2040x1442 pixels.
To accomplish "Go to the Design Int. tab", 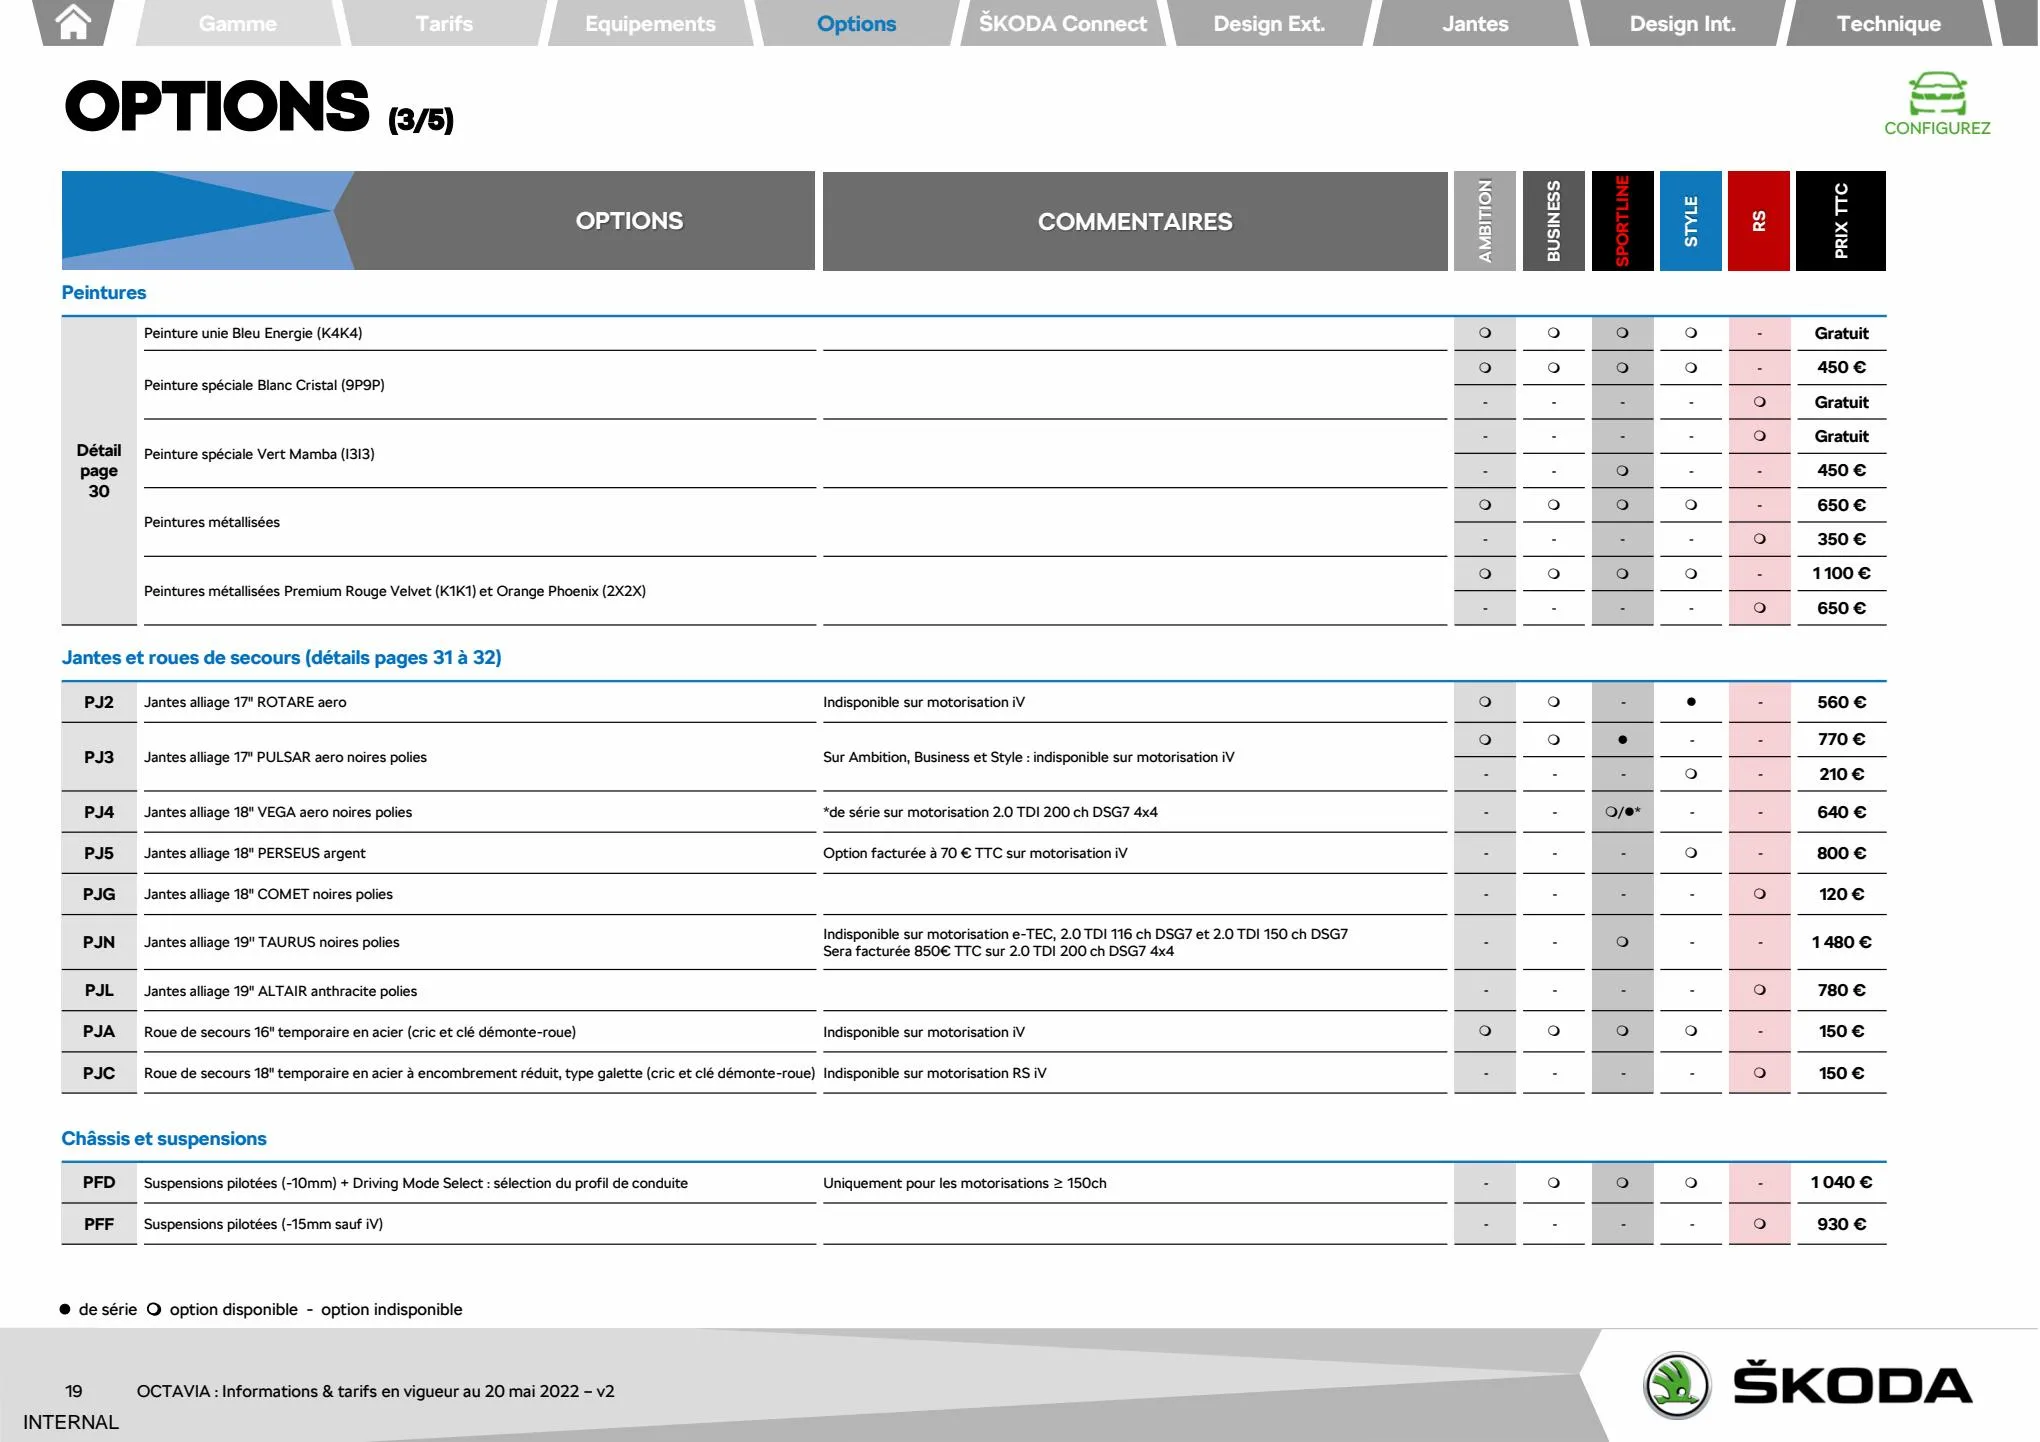I will click(x=1682, y=23).
